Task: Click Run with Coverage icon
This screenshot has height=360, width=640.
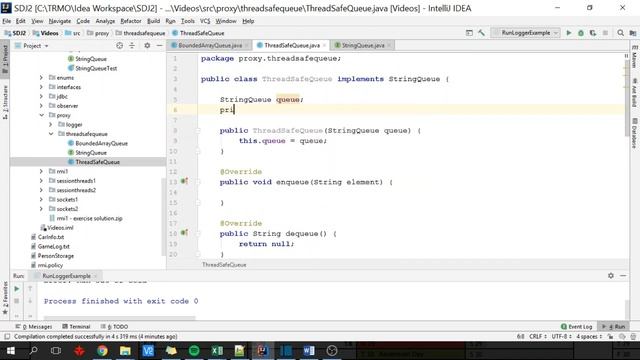Action: [593, 33]
